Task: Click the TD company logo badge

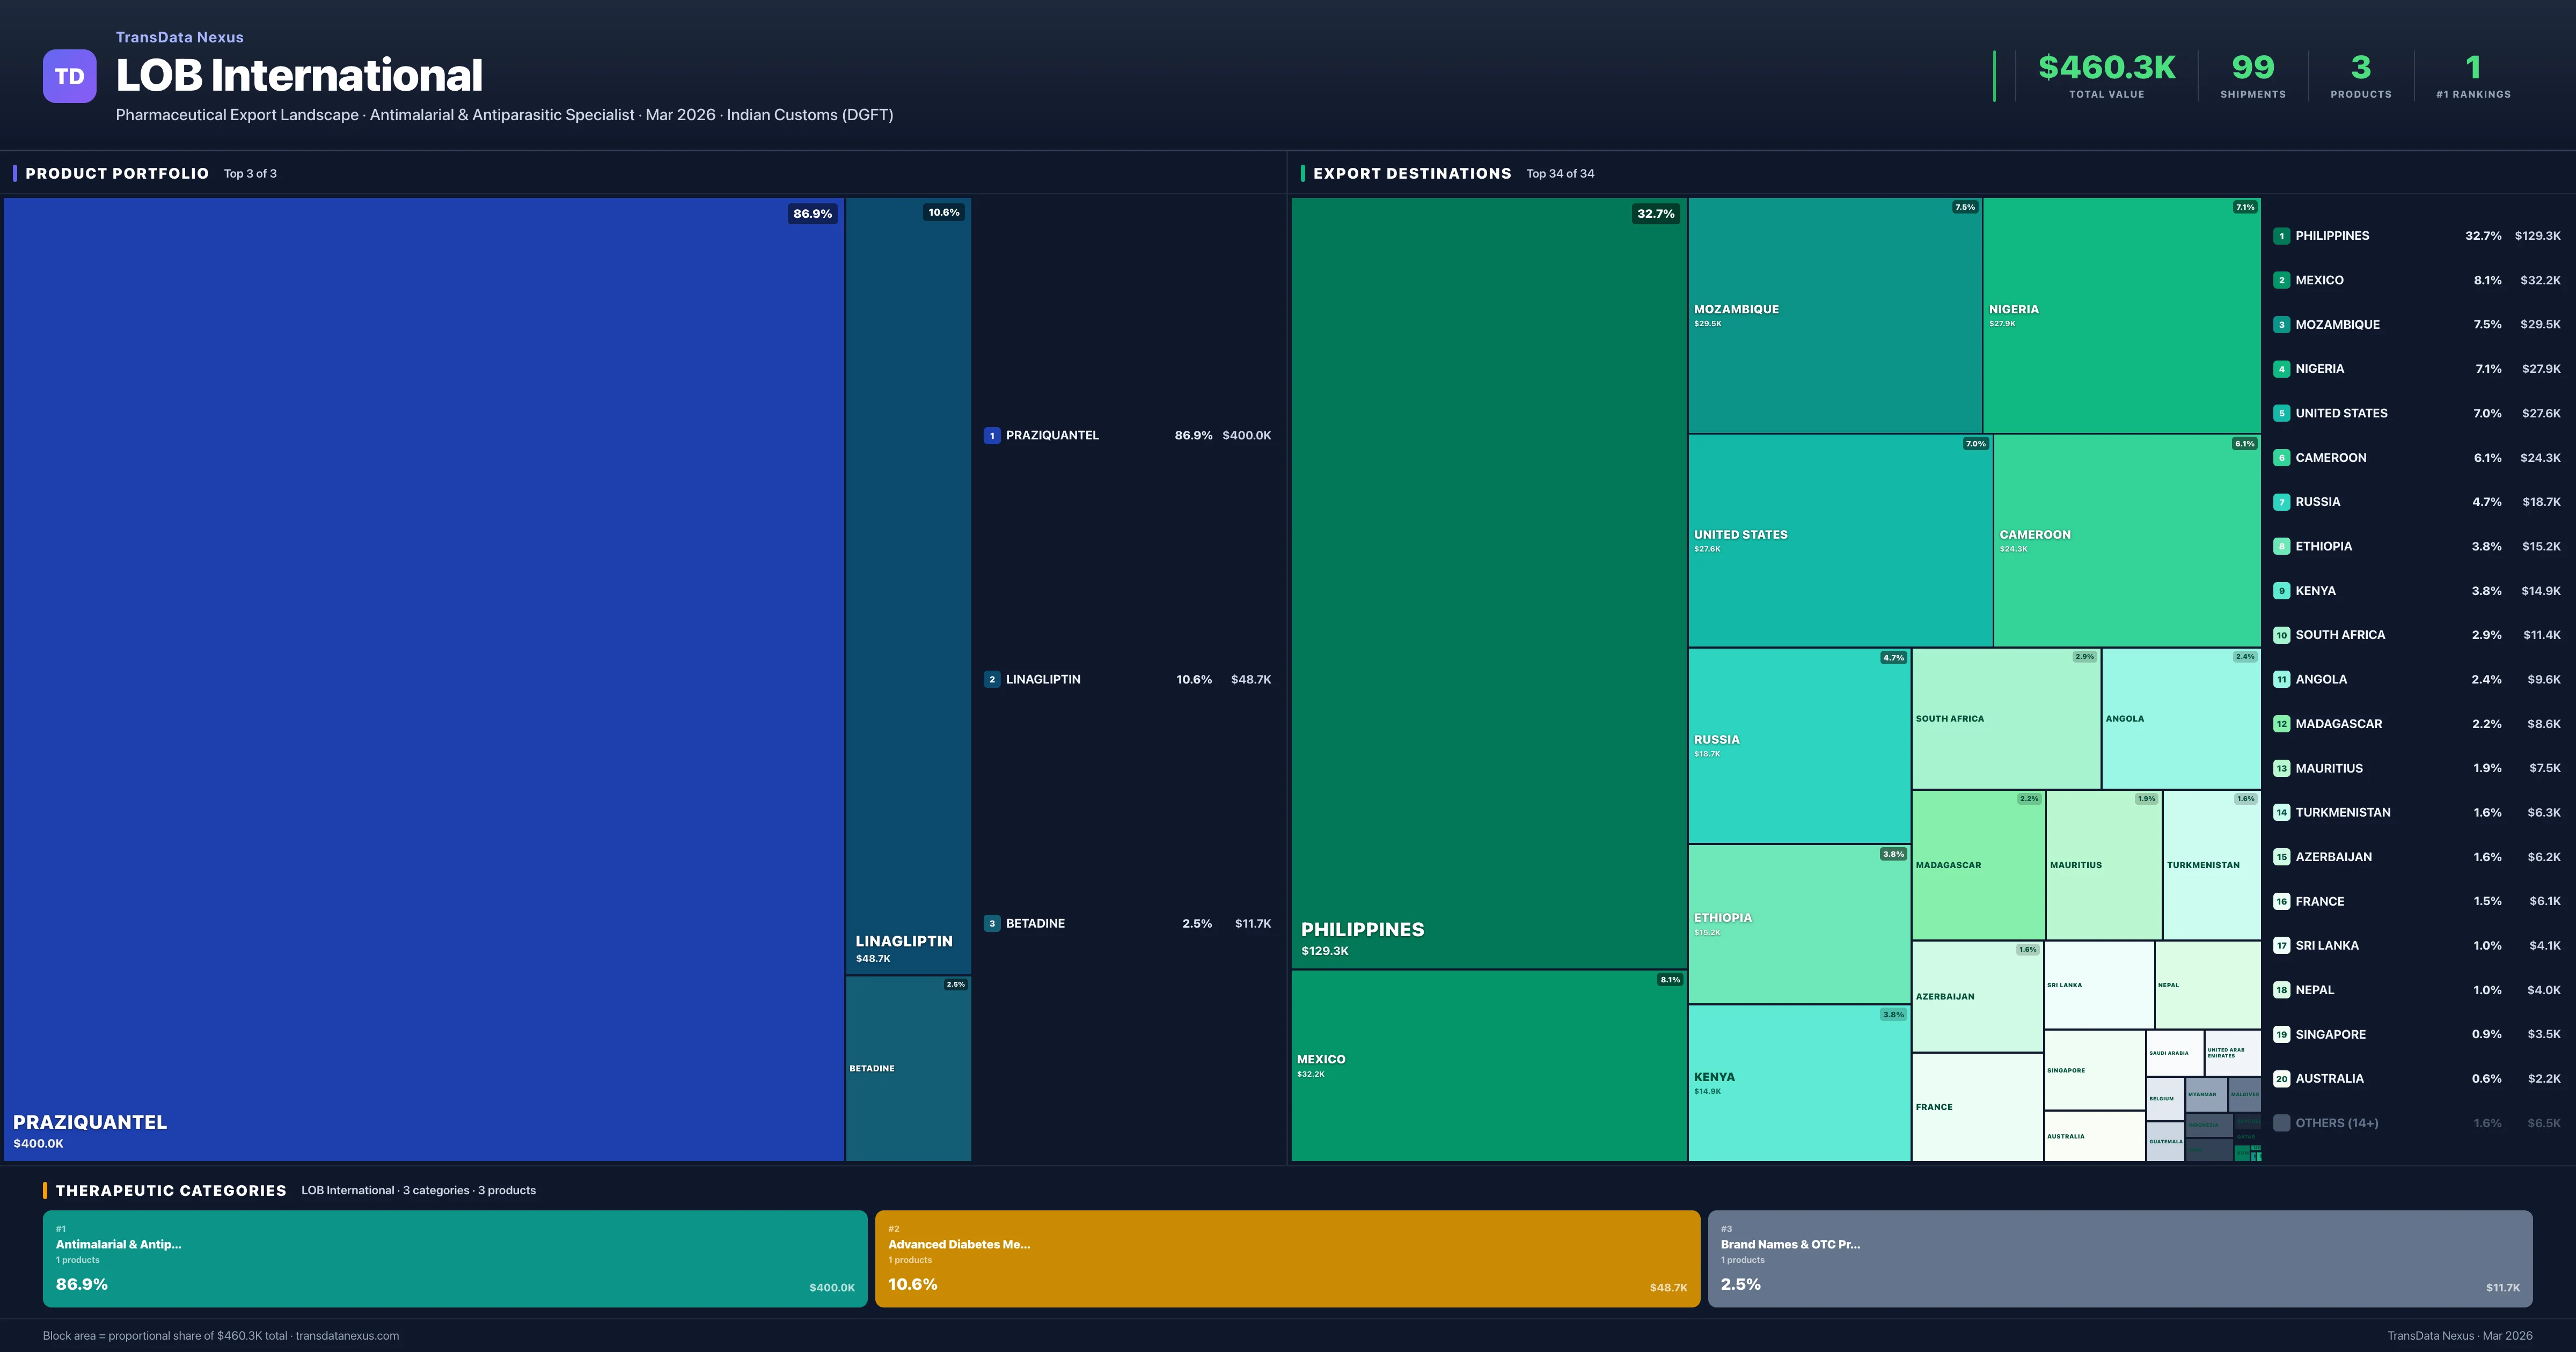Action: point(69,76)
